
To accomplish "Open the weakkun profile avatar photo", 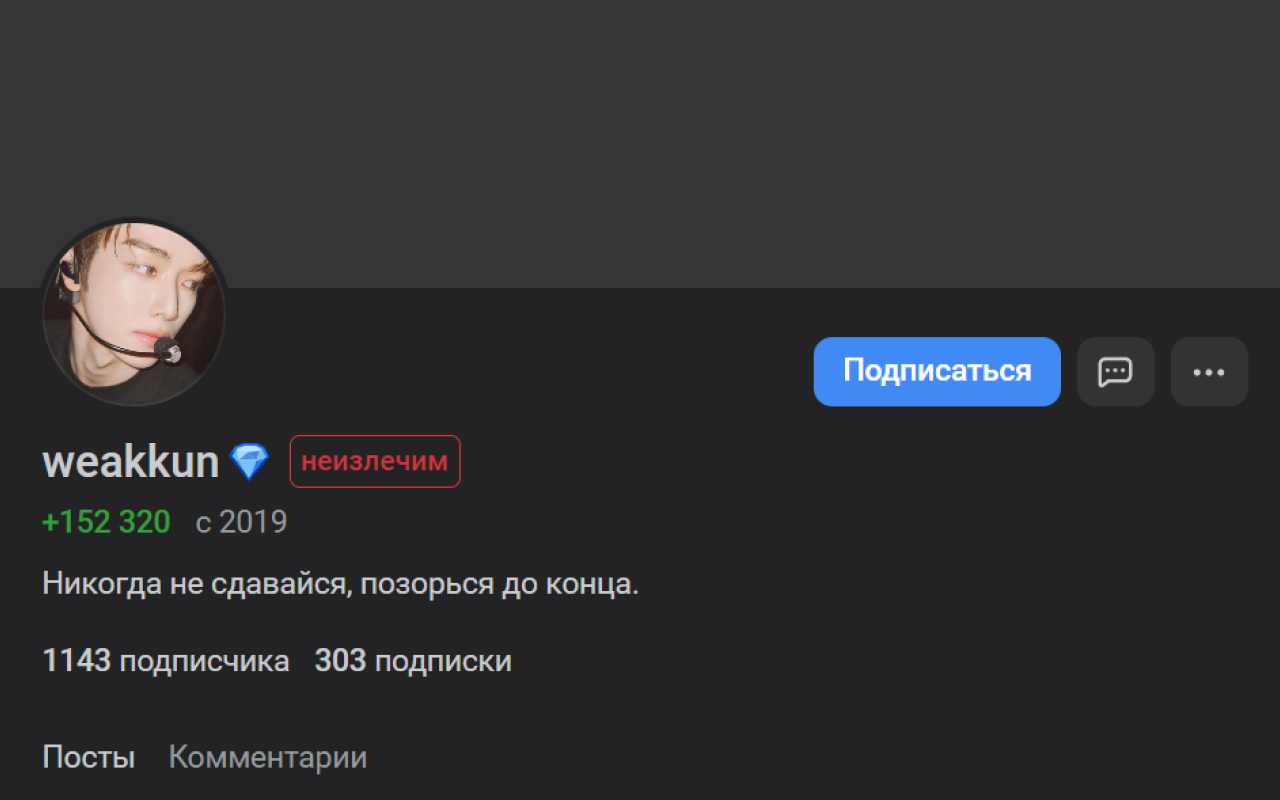I will 134,312.
